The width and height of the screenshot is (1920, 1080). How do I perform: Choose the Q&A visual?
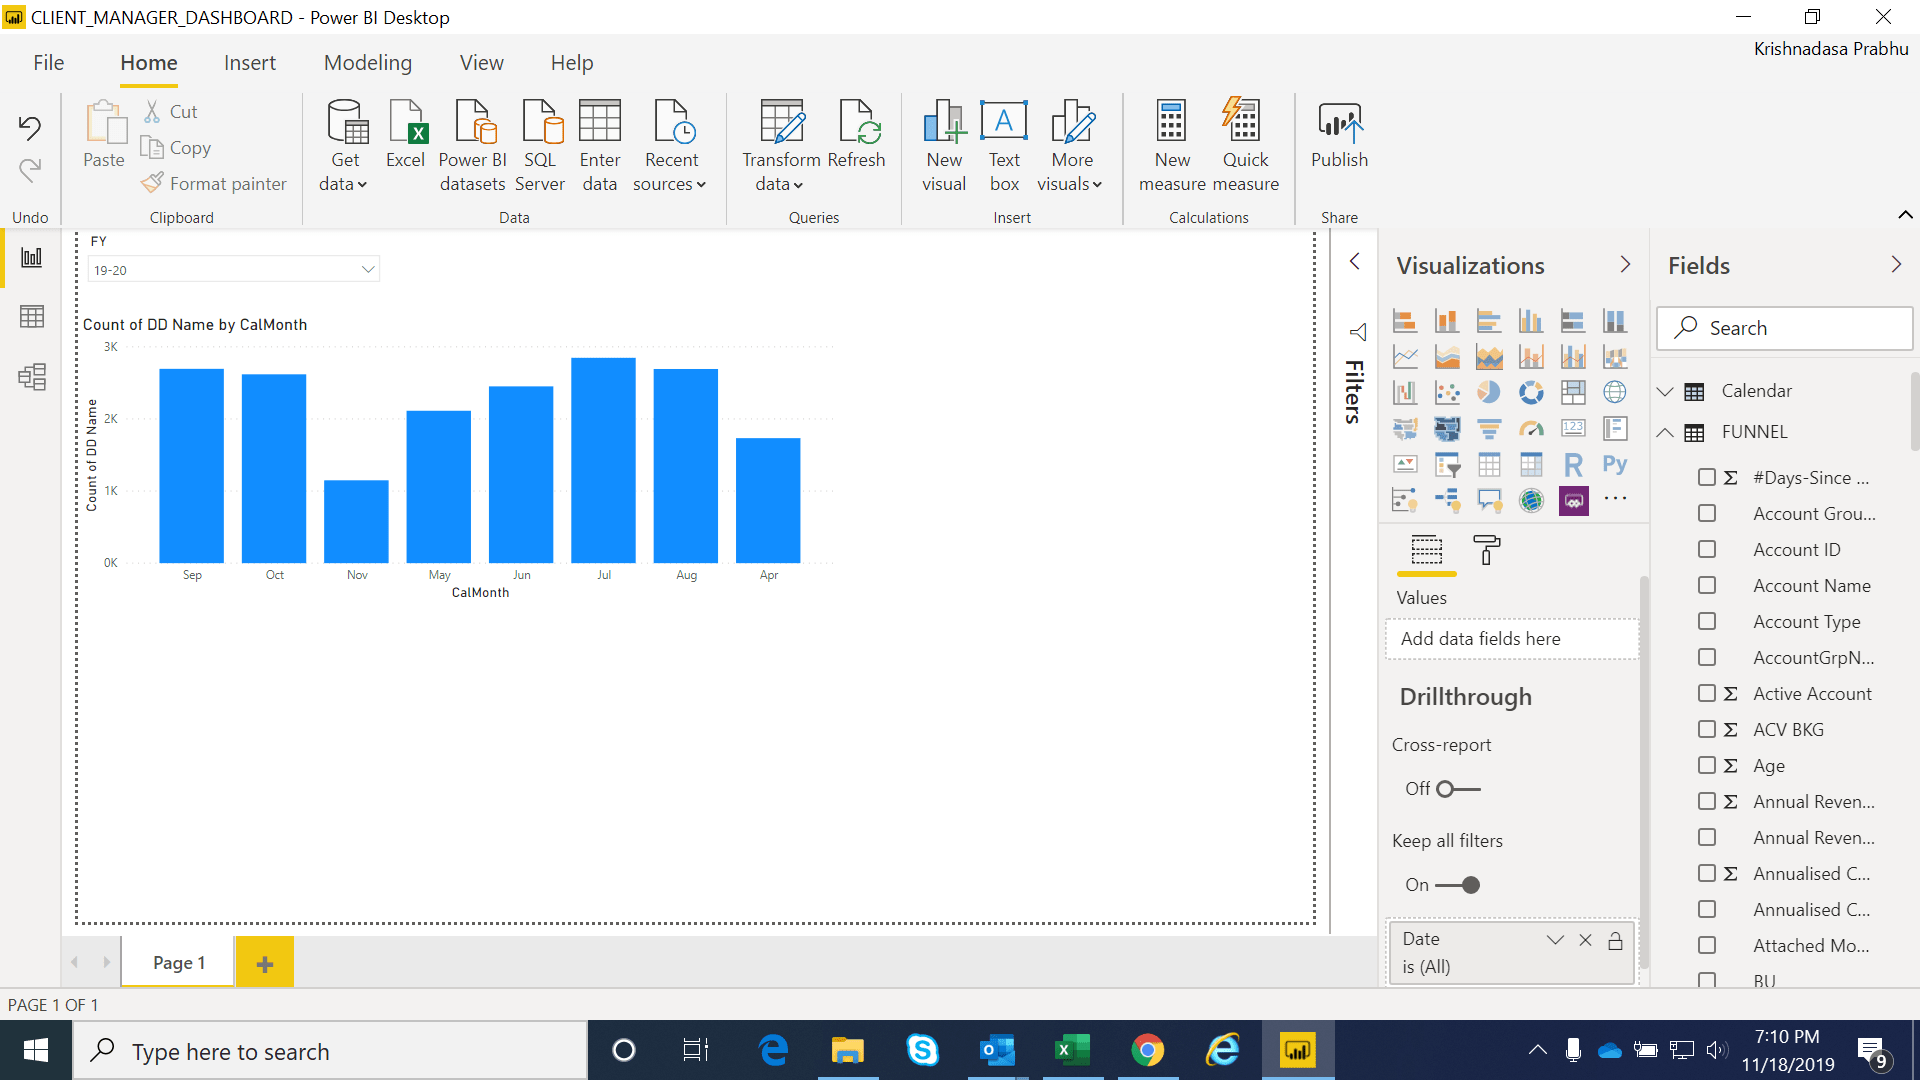[1489, 501]
